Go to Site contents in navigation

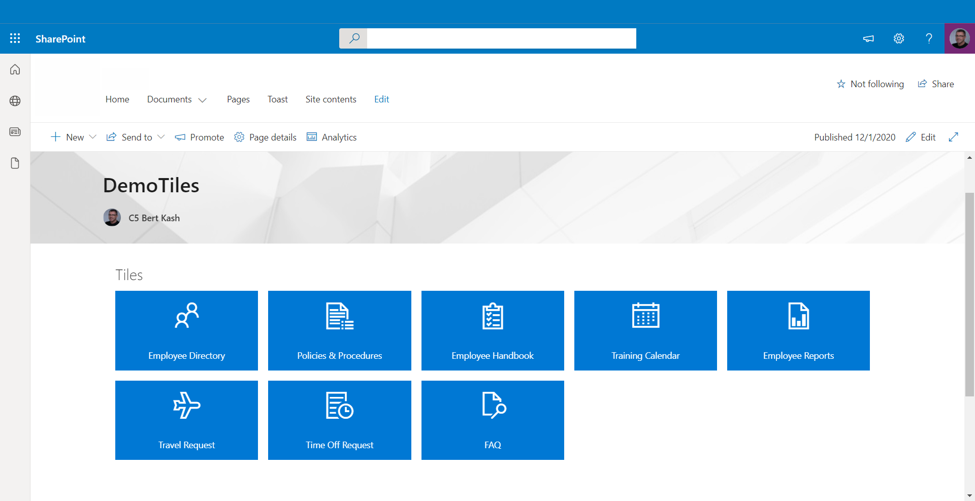pyautogui.click(x=330, y=99)
